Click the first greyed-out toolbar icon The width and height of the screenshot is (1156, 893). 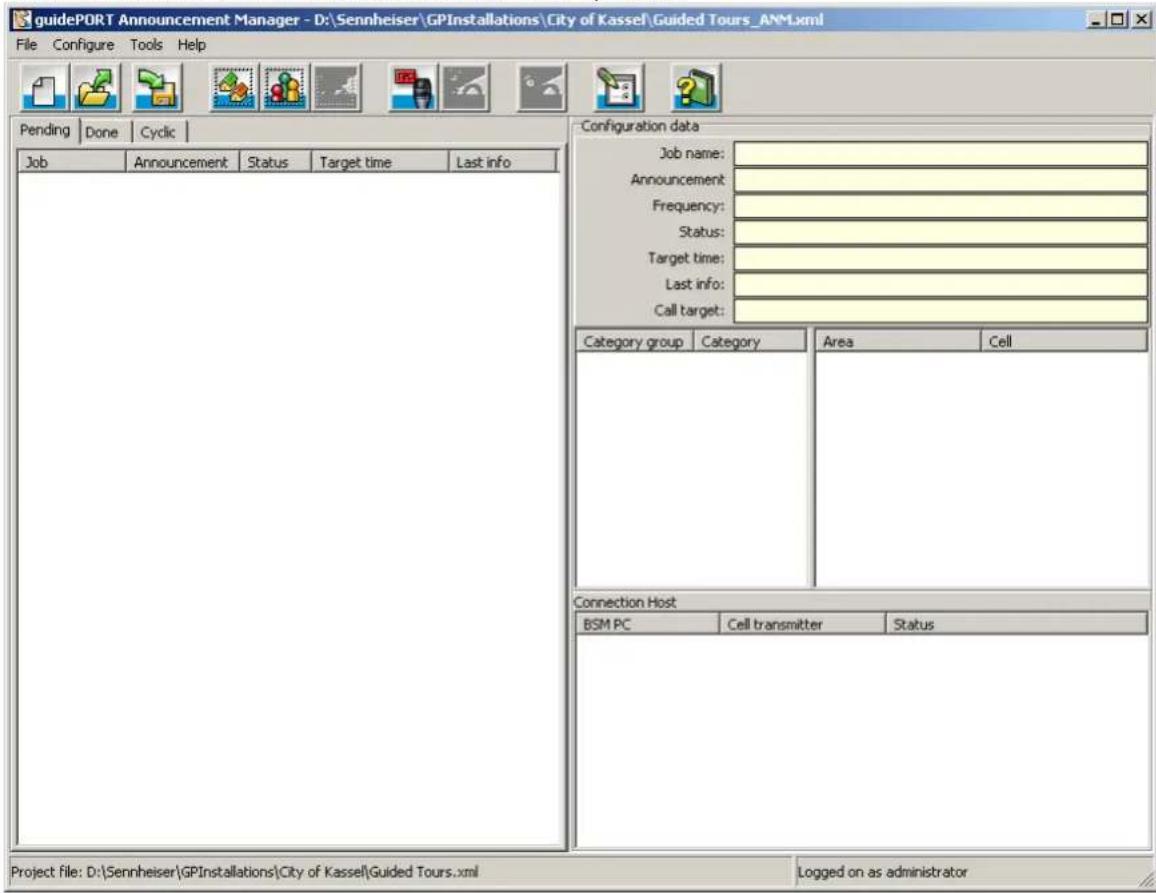(x=337, y=88)
